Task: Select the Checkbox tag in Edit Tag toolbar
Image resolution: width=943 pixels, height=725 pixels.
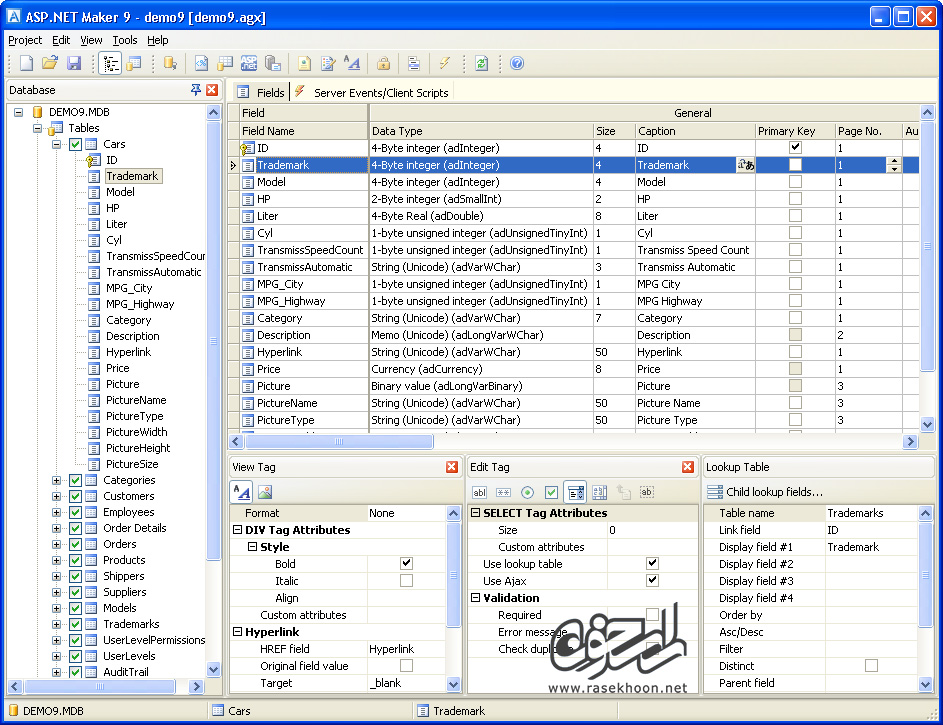Action: 551,490
